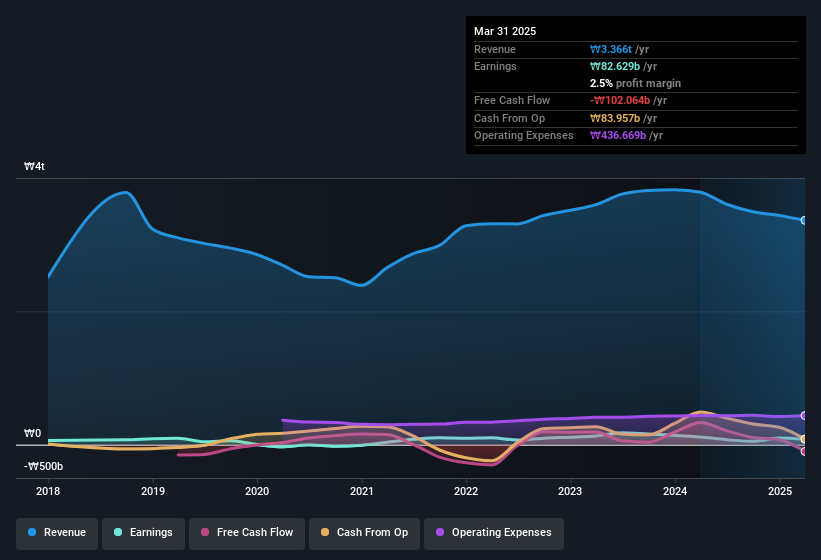Click the ₩82.629b earnings value

(615, 66)
